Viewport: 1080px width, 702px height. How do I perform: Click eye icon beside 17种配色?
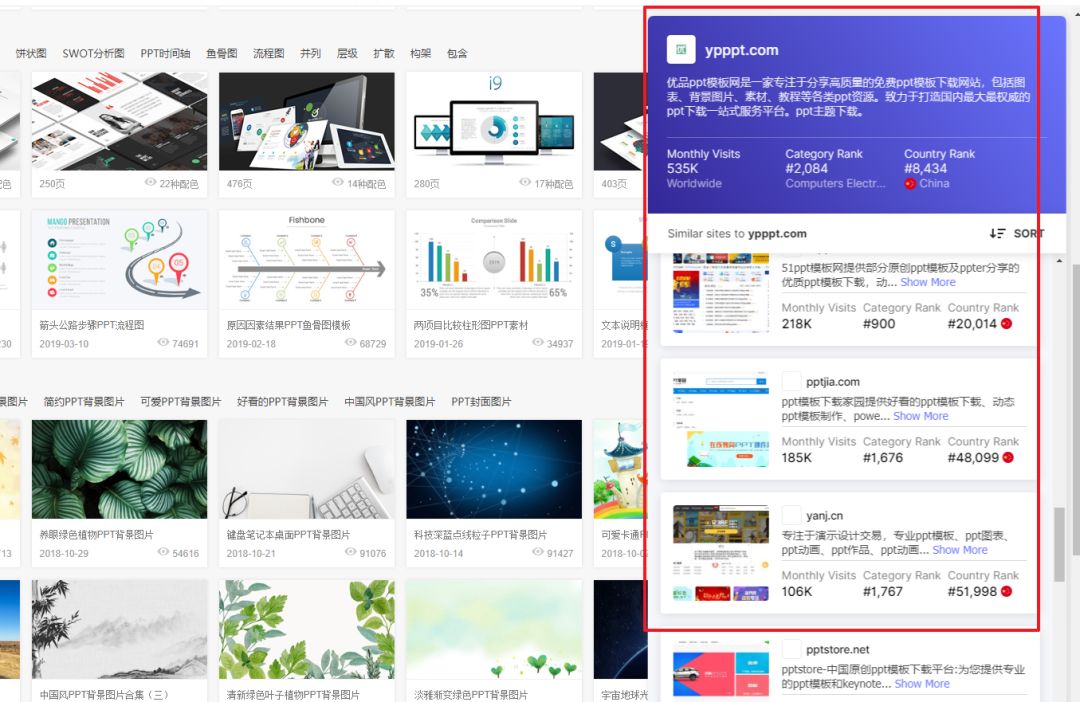pyautogui.click(x=525, y=183)
